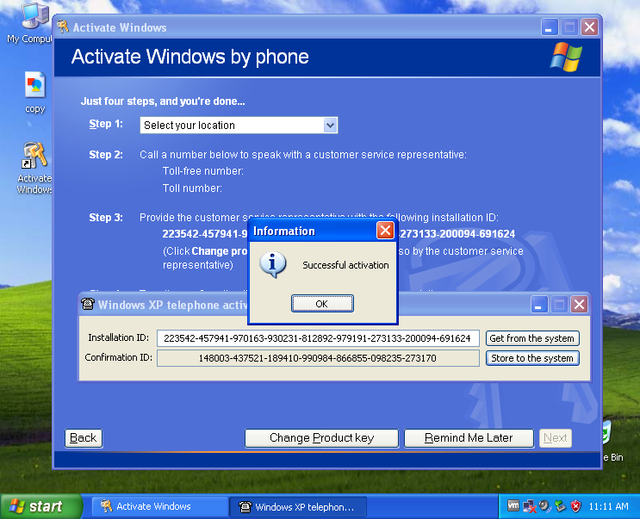Minimize the Activate Windows window
640x519 pixels.
point(549,27)
